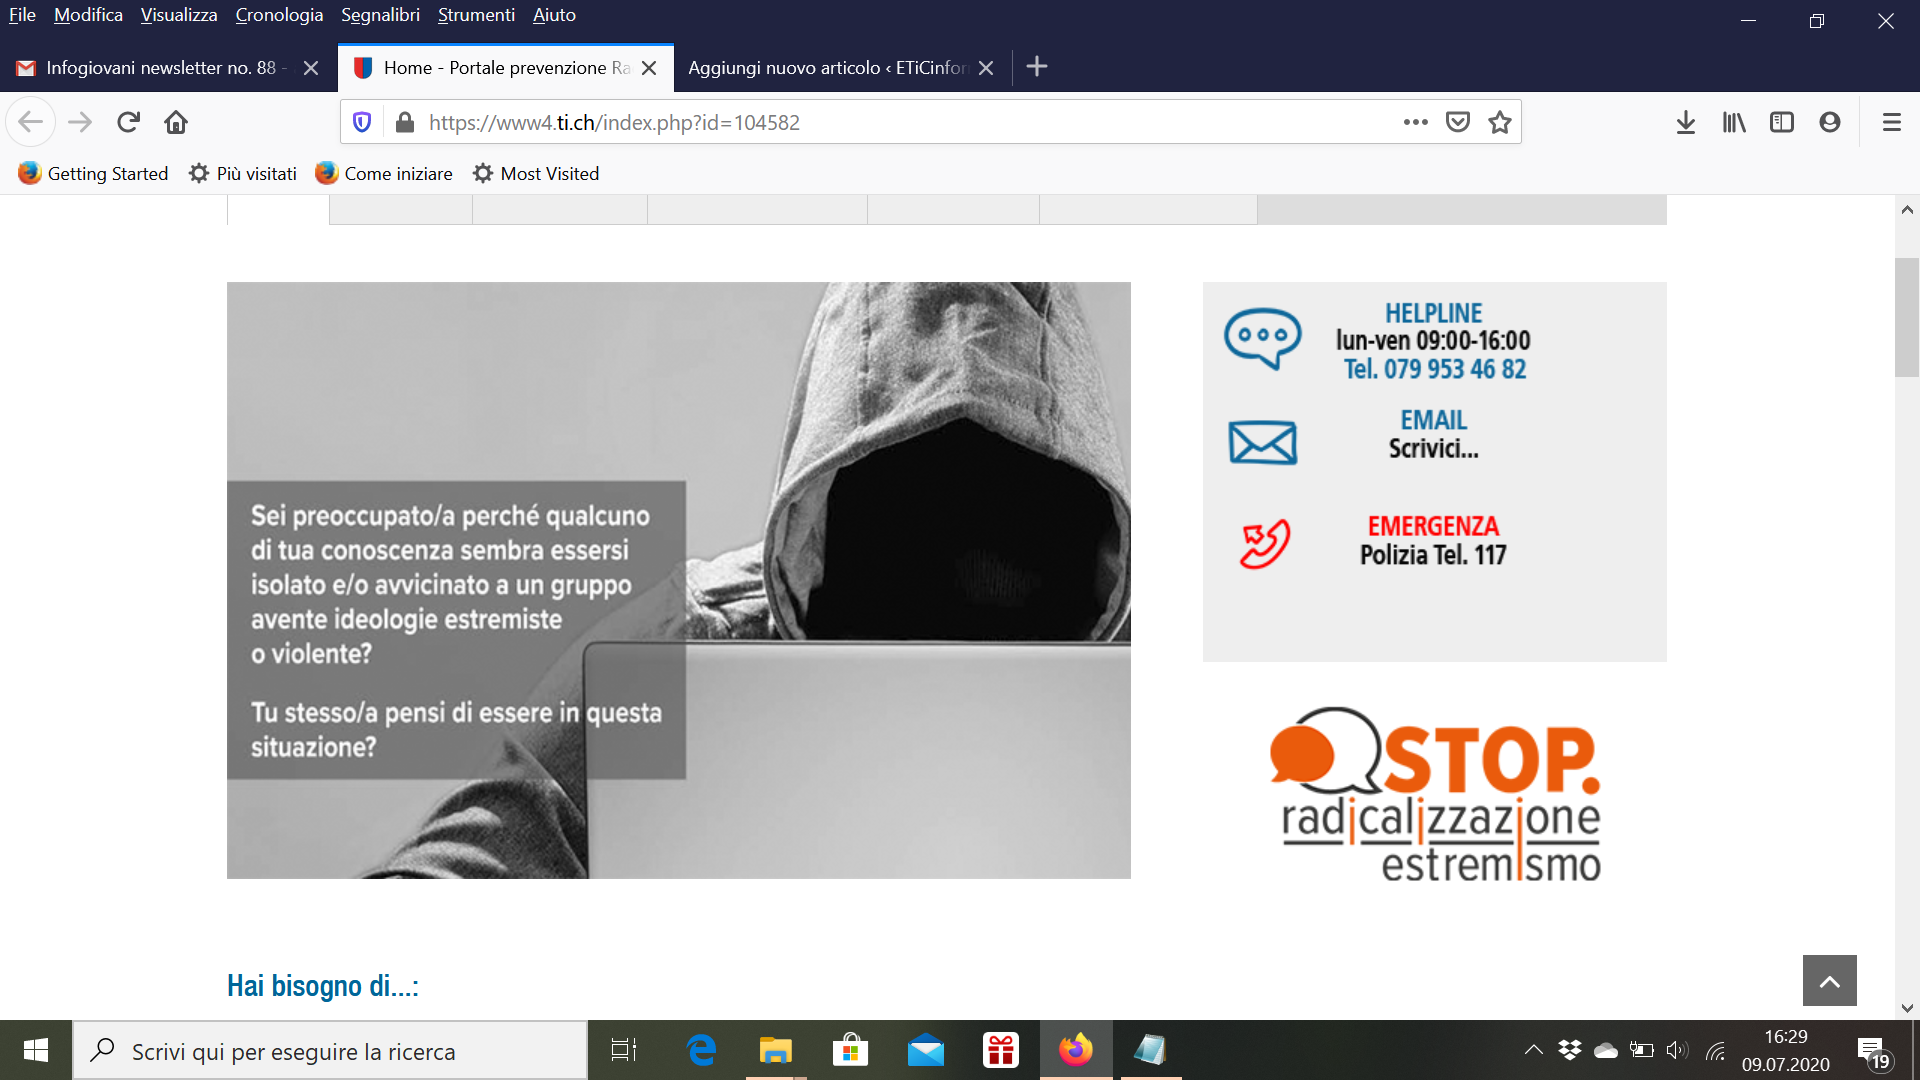
Task: Open Firefox hamburger menu
Action: (x=1892, y=122)
